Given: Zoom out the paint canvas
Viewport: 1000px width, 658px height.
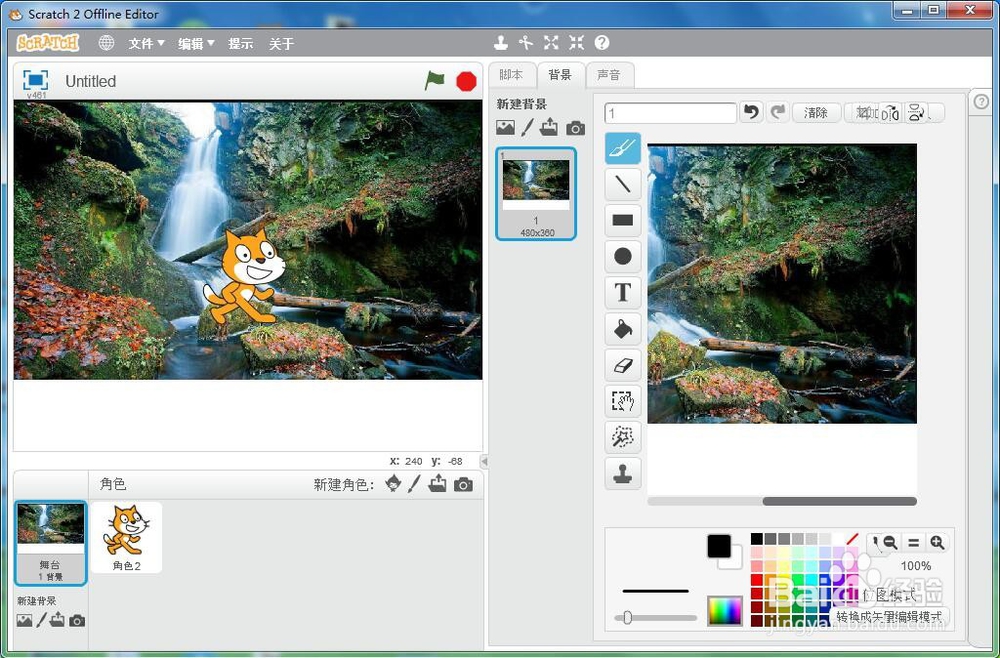Looking at the screenshot, I should pyautogui.click(x=891, y=543).
